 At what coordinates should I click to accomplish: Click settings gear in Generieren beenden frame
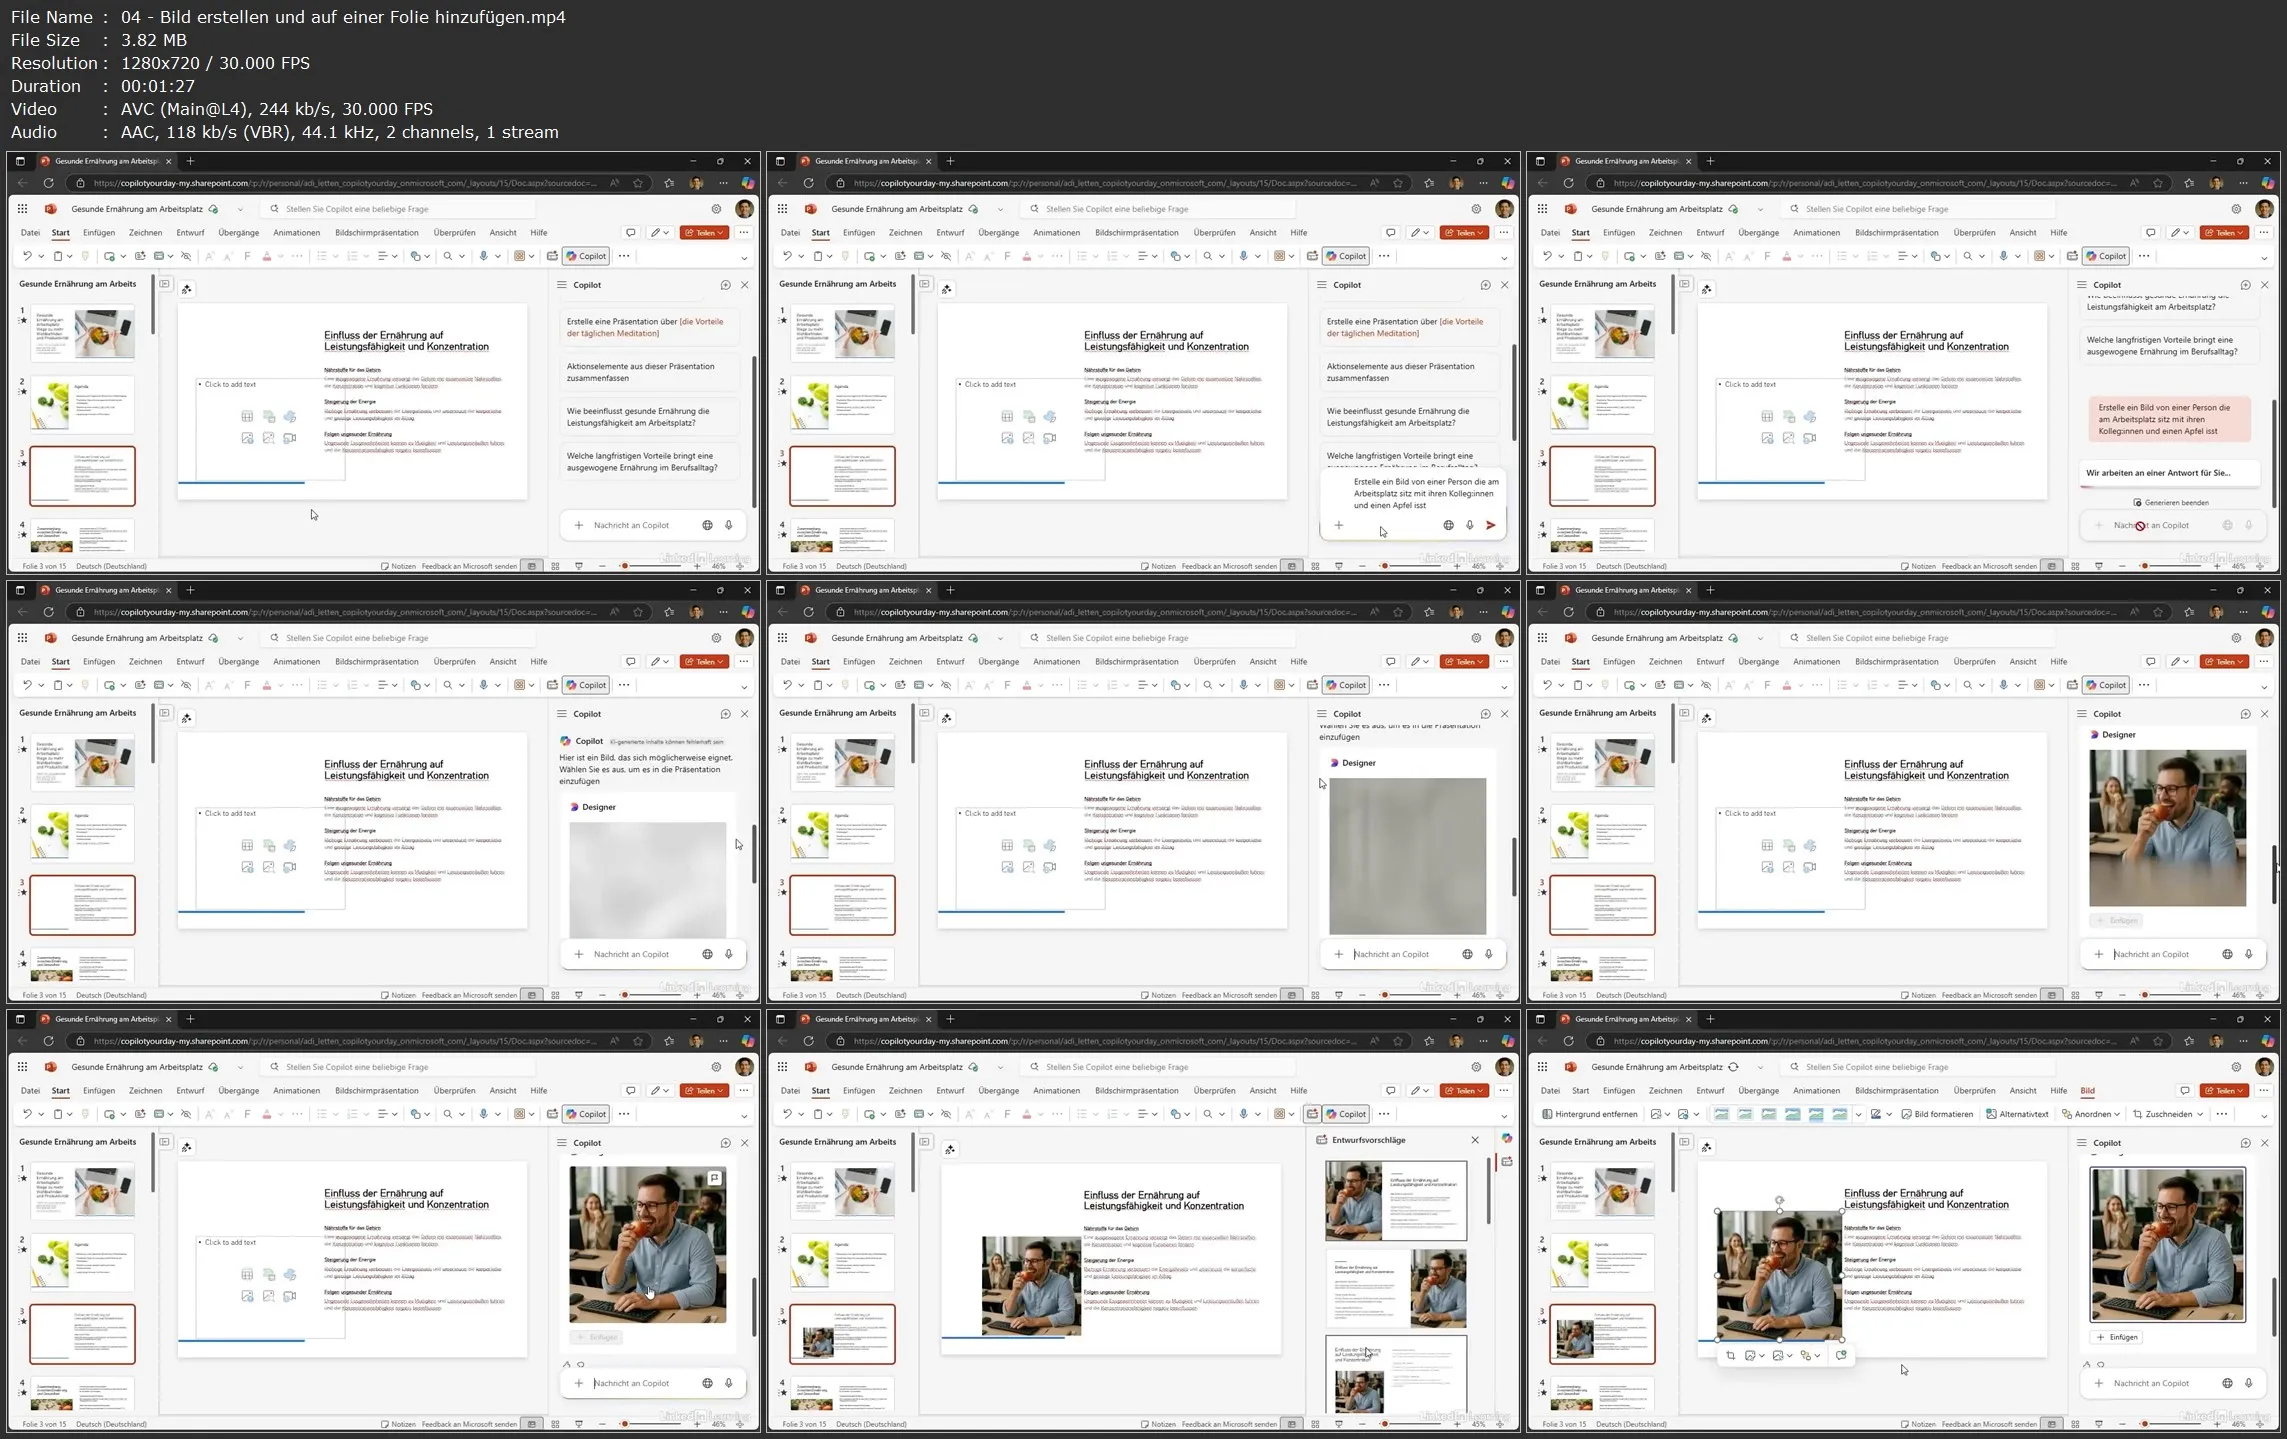(2236, 209)
